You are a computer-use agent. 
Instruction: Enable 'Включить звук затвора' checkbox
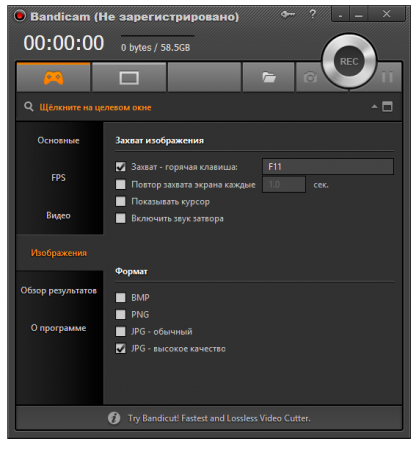tap(120, 218)
